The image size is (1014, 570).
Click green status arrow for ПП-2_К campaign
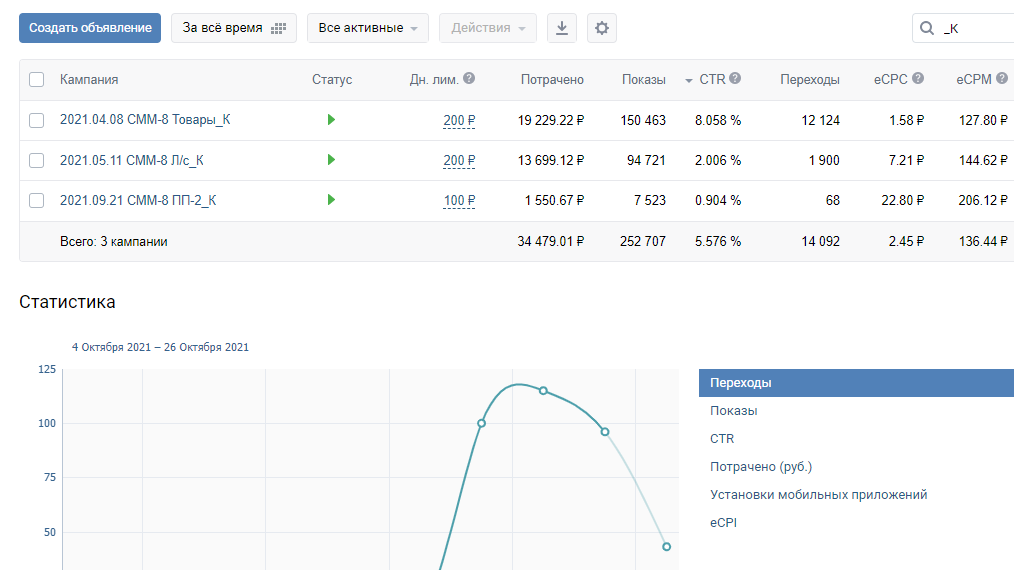coord(331,200)
